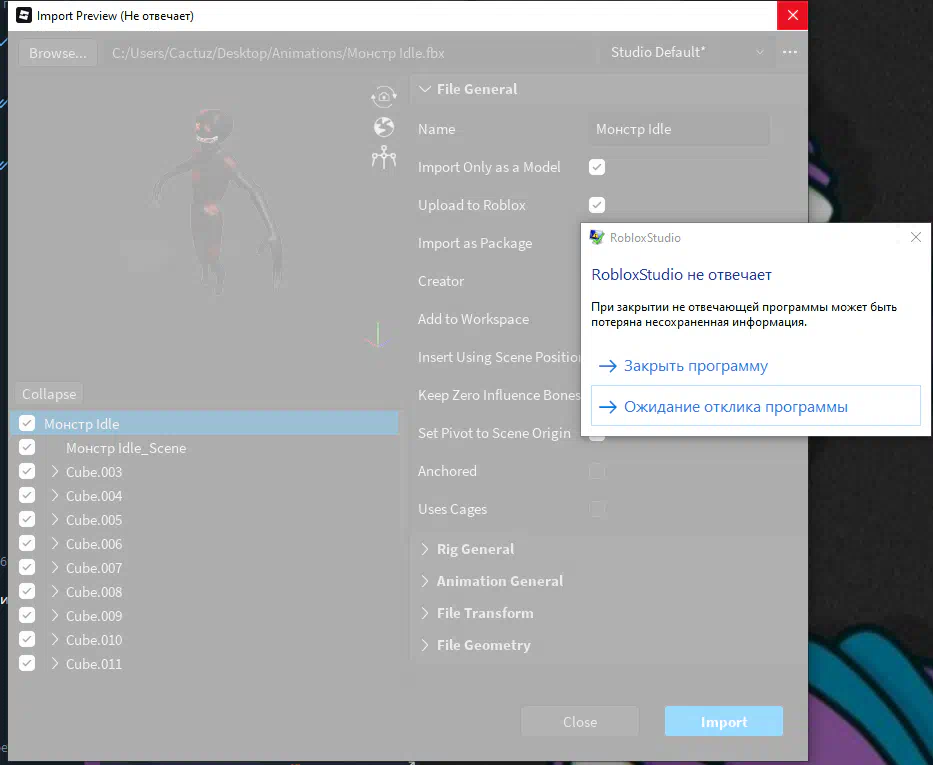The width and height of the screenshot is (933, 765).
Task: Click the Keep Zero Influence Bones label
Action: pyautogui.click(x=499, y=395)
